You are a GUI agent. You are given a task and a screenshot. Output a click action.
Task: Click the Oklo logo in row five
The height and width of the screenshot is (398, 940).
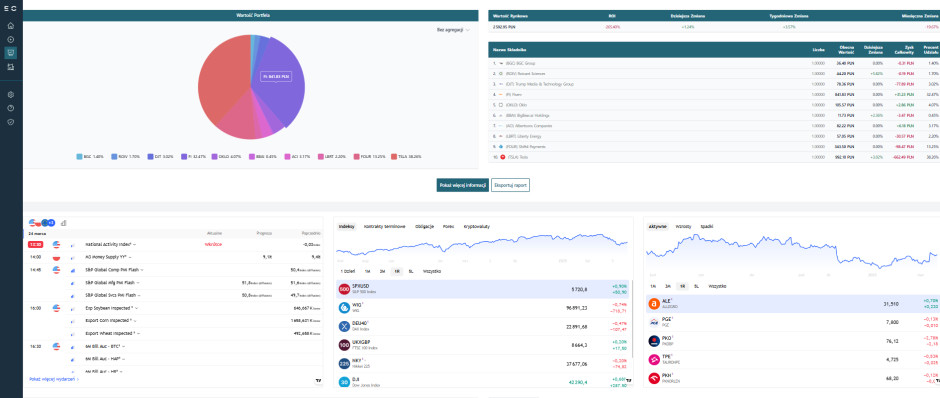tap(502, 105)
